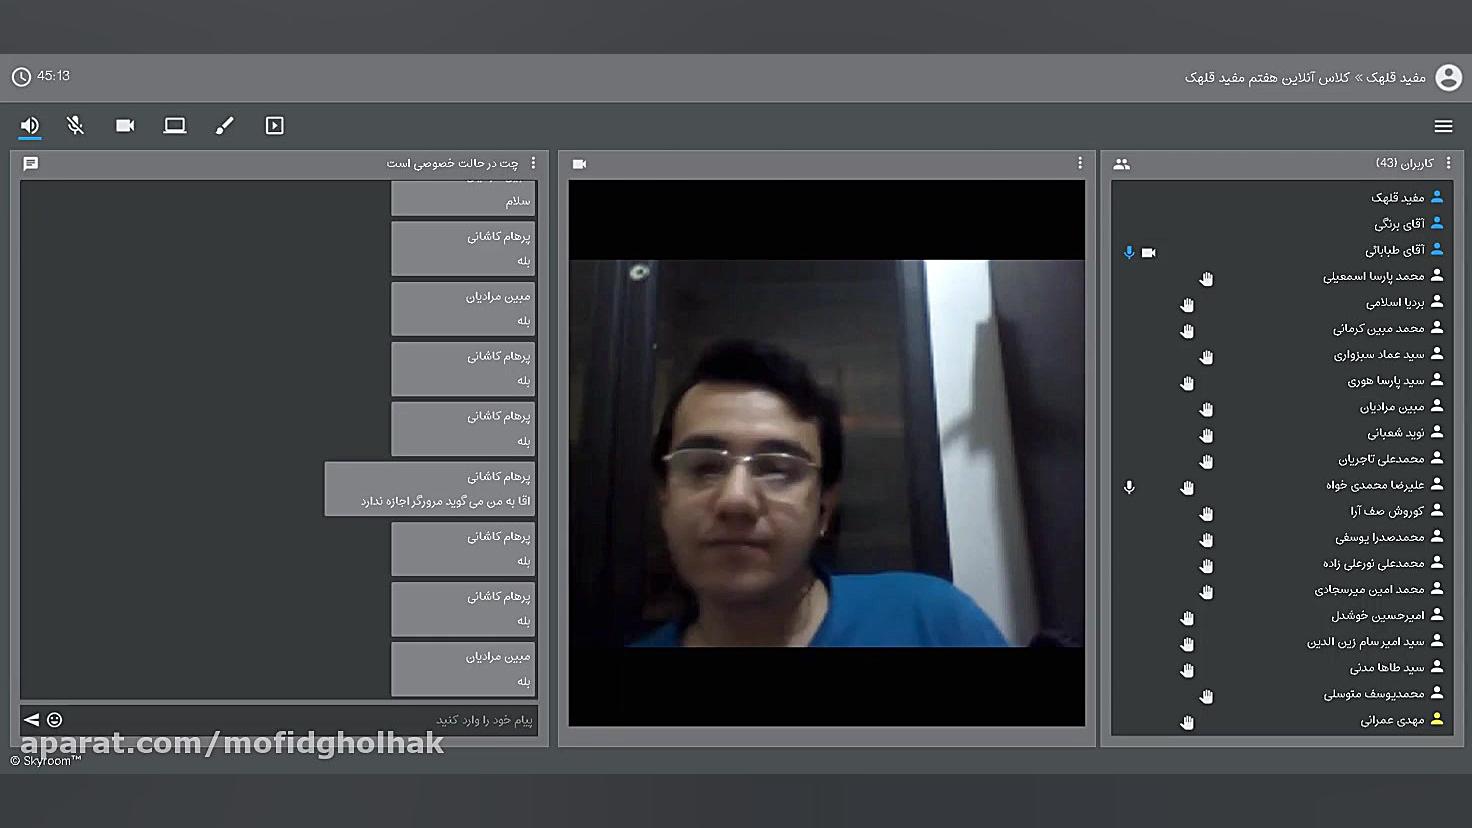
Task: Select user آقای برنگی in the users list
Action: pos(1281,223)
